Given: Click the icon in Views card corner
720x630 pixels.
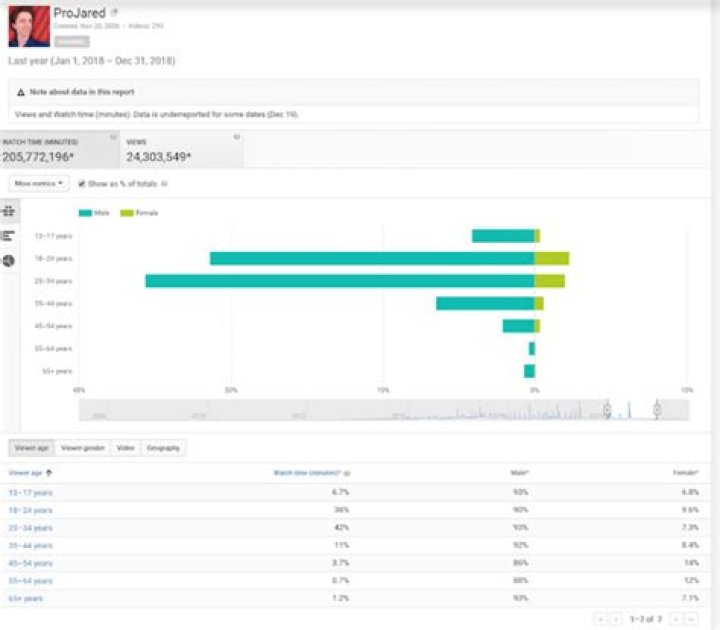Looking at the screenshot, I should coord(237,137).
